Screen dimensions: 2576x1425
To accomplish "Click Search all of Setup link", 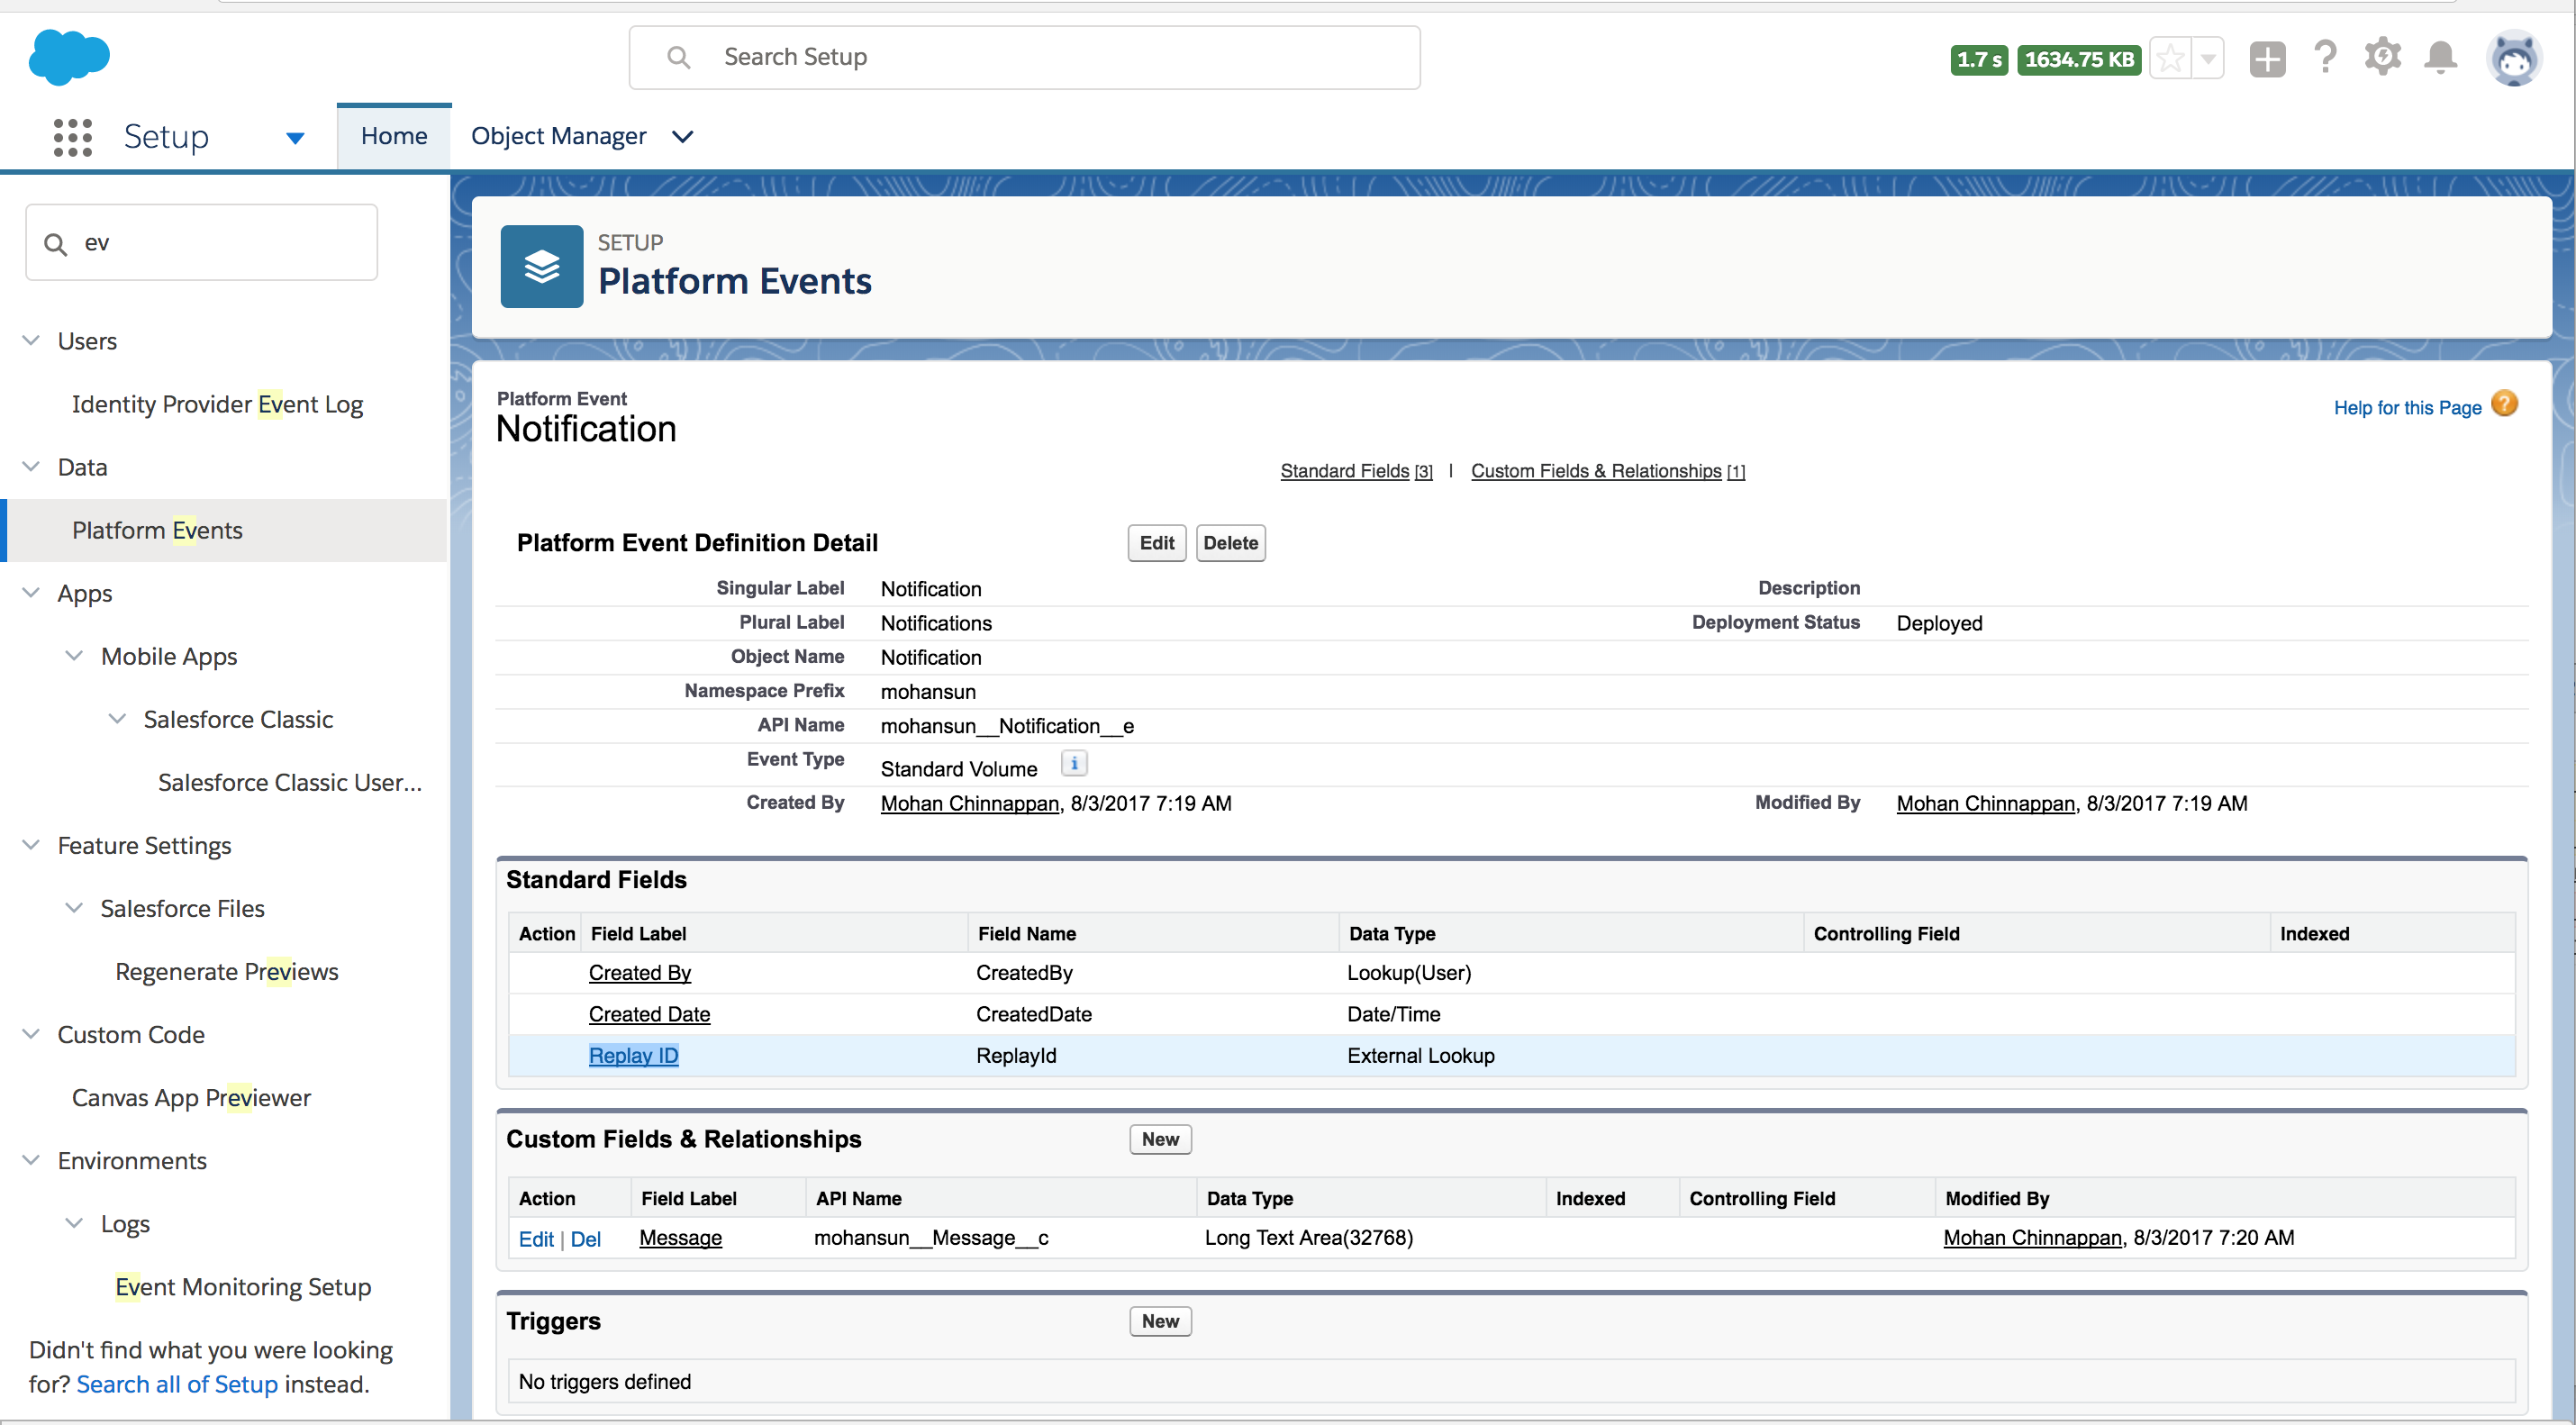I will [x=177, y=1384].
